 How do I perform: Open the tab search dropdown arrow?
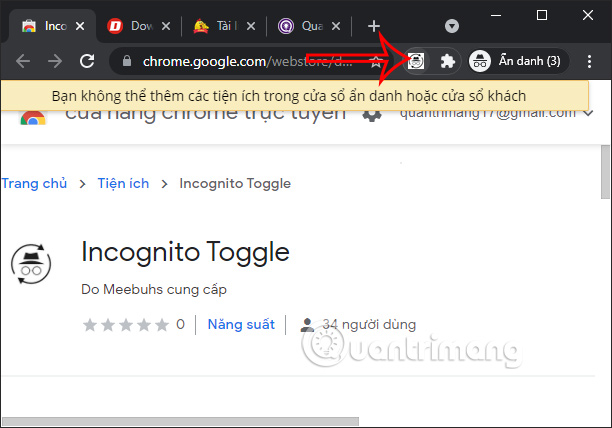point(452,26)
